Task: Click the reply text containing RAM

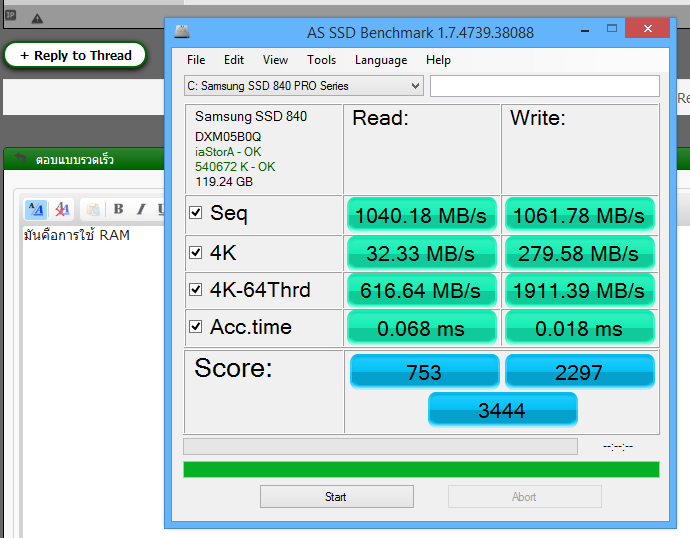Action: [77, 234]
